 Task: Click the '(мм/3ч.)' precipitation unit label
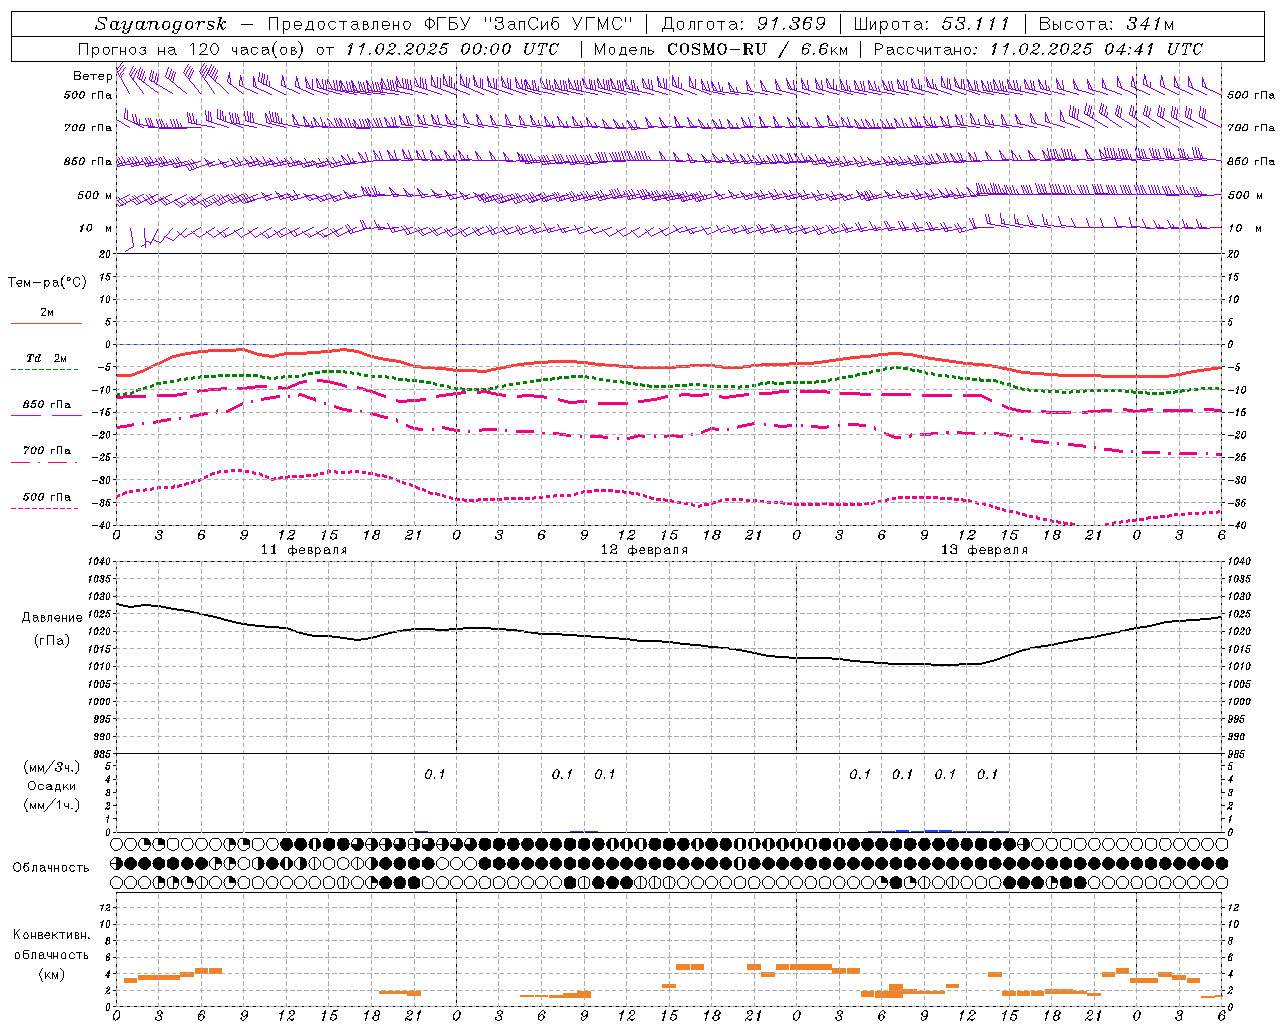tap(52, 767)
